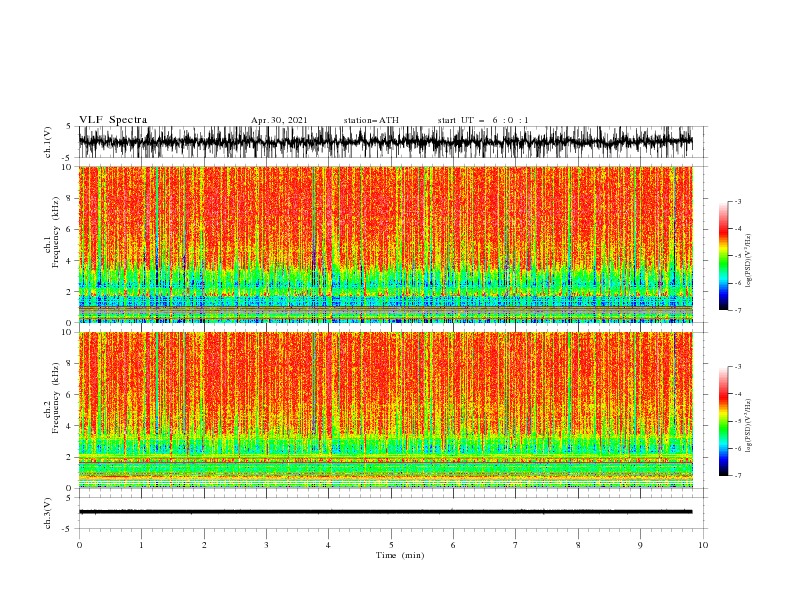Click the time axis tick label '0'
Screen dimensions: 792x612
(79, 545)
